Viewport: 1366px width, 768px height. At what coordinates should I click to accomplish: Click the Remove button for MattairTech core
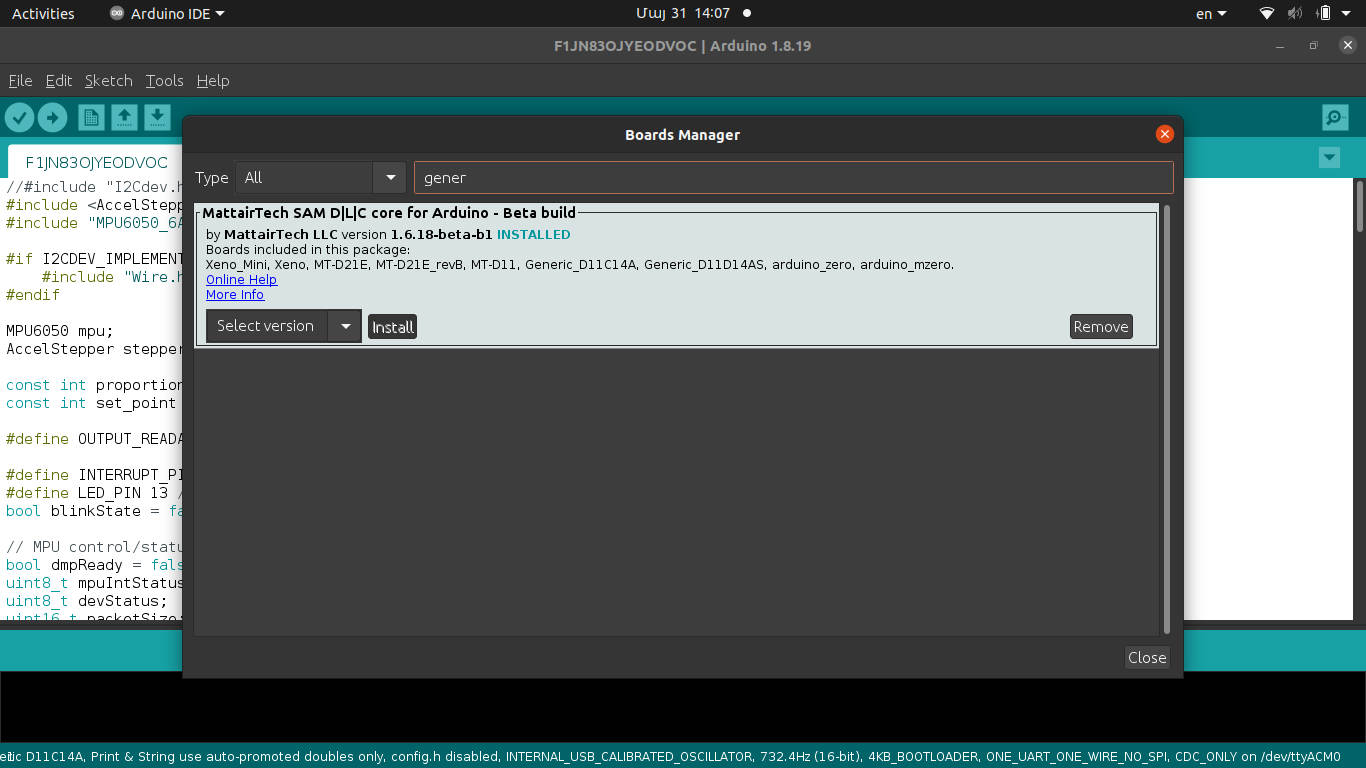(1101, 327)
